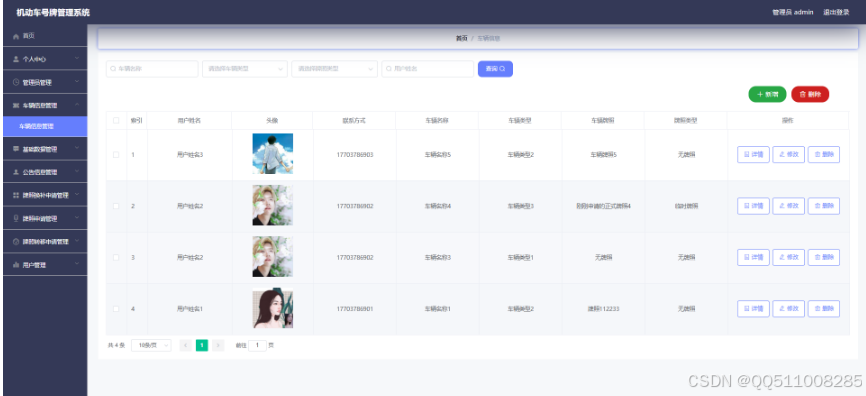Image resolution: width=866 pixels, height=396 pixels.
Task: Check the checkbox for row index 1
Action: click(x=116, y=155)
